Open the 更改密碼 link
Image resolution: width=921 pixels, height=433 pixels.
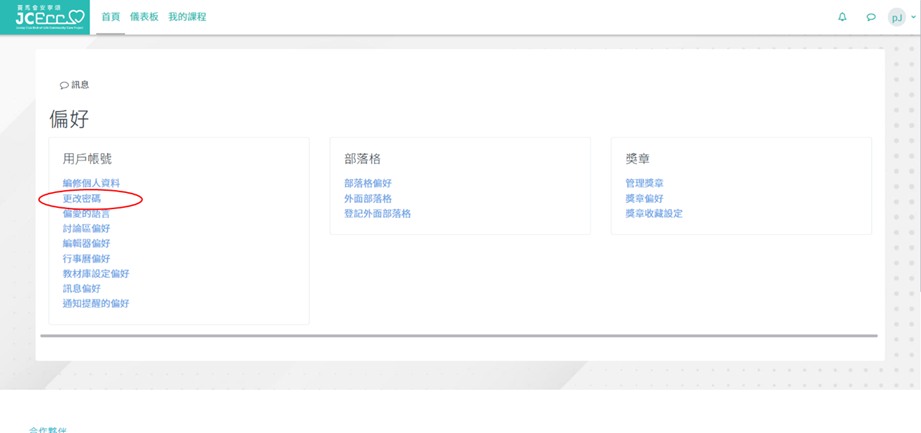(x=82, y=198)
